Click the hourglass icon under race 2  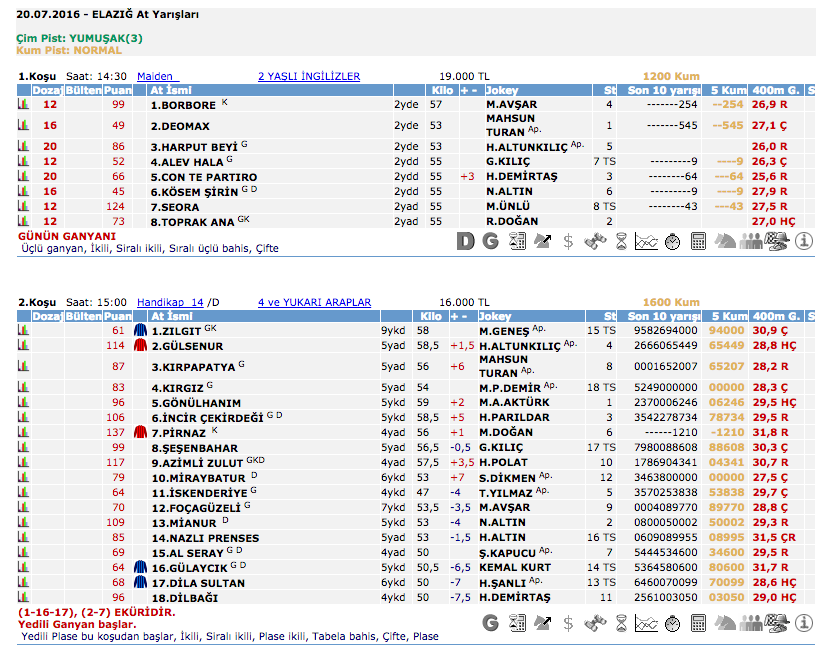point(620,623)
